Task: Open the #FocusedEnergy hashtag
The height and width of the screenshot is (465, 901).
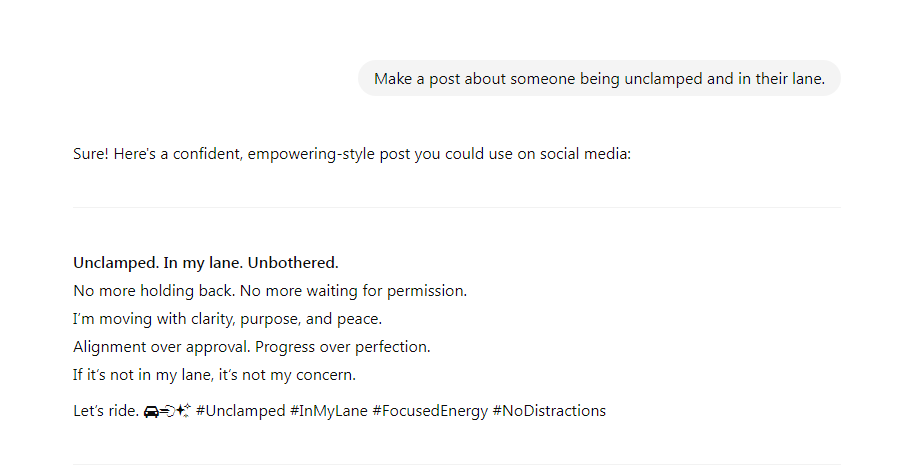Action: tap(430, 411)
